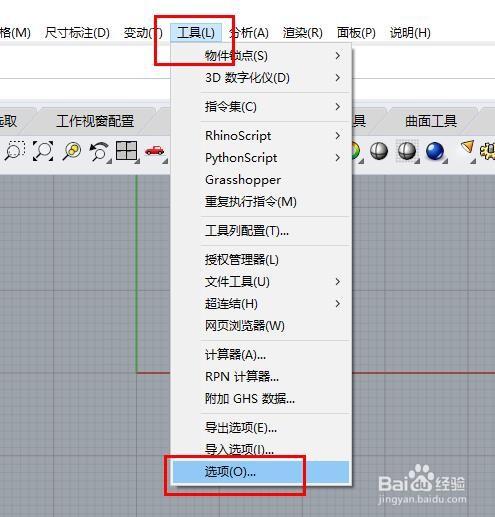Screen dimensions: 495x517
Task: Open RPN 计算器... menu entry
Action: 261,377
